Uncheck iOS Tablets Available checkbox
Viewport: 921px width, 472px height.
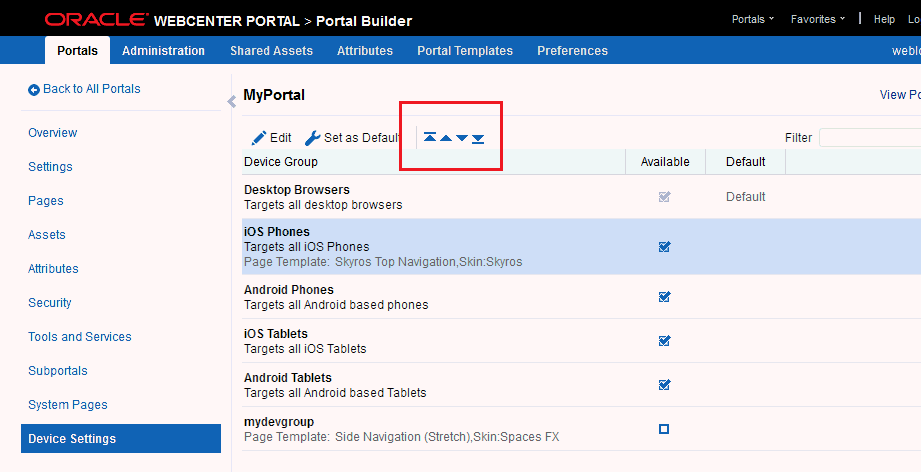[x=664, y=340]
